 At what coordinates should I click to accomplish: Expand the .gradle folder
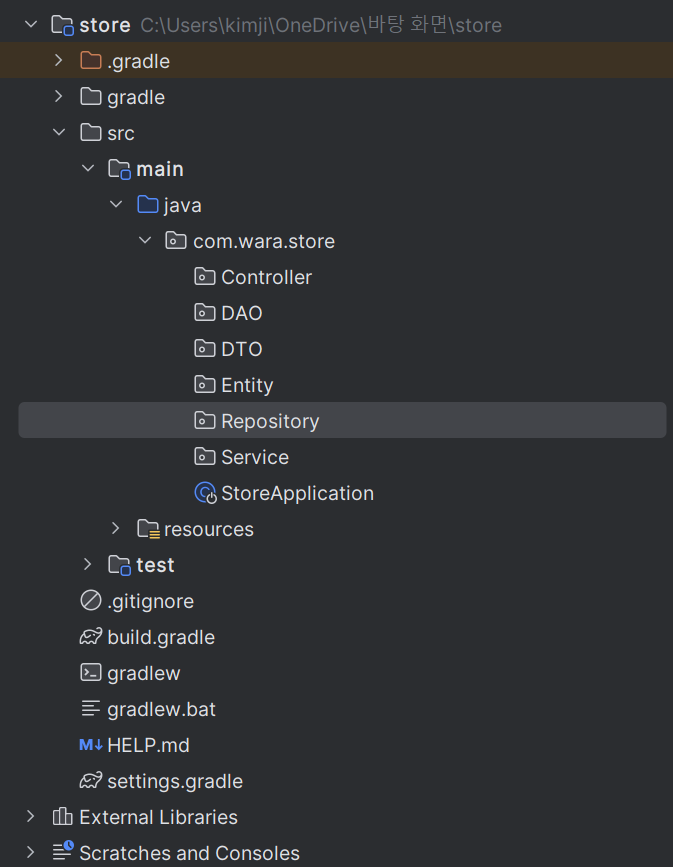coord(59,61)
